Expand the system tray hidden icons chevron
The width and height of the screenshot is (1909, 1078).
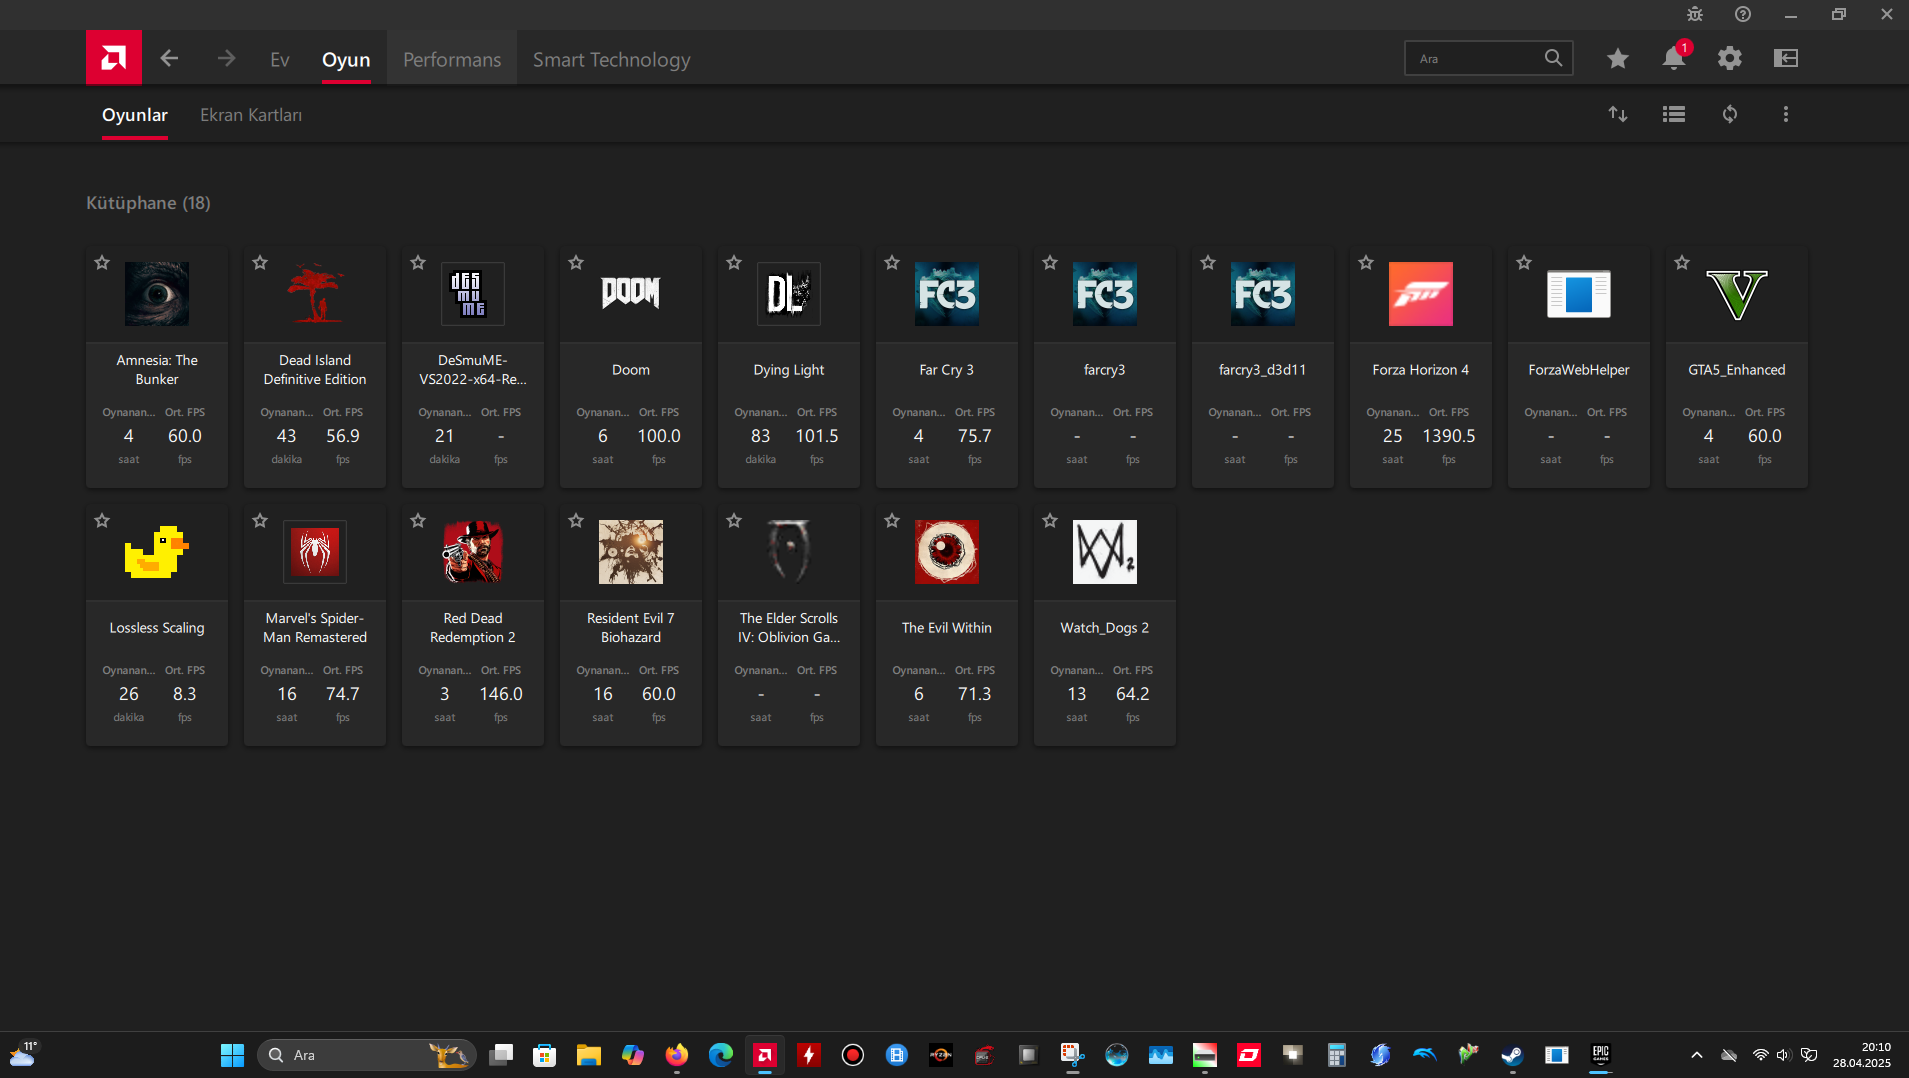(x=1697, y=1055)
